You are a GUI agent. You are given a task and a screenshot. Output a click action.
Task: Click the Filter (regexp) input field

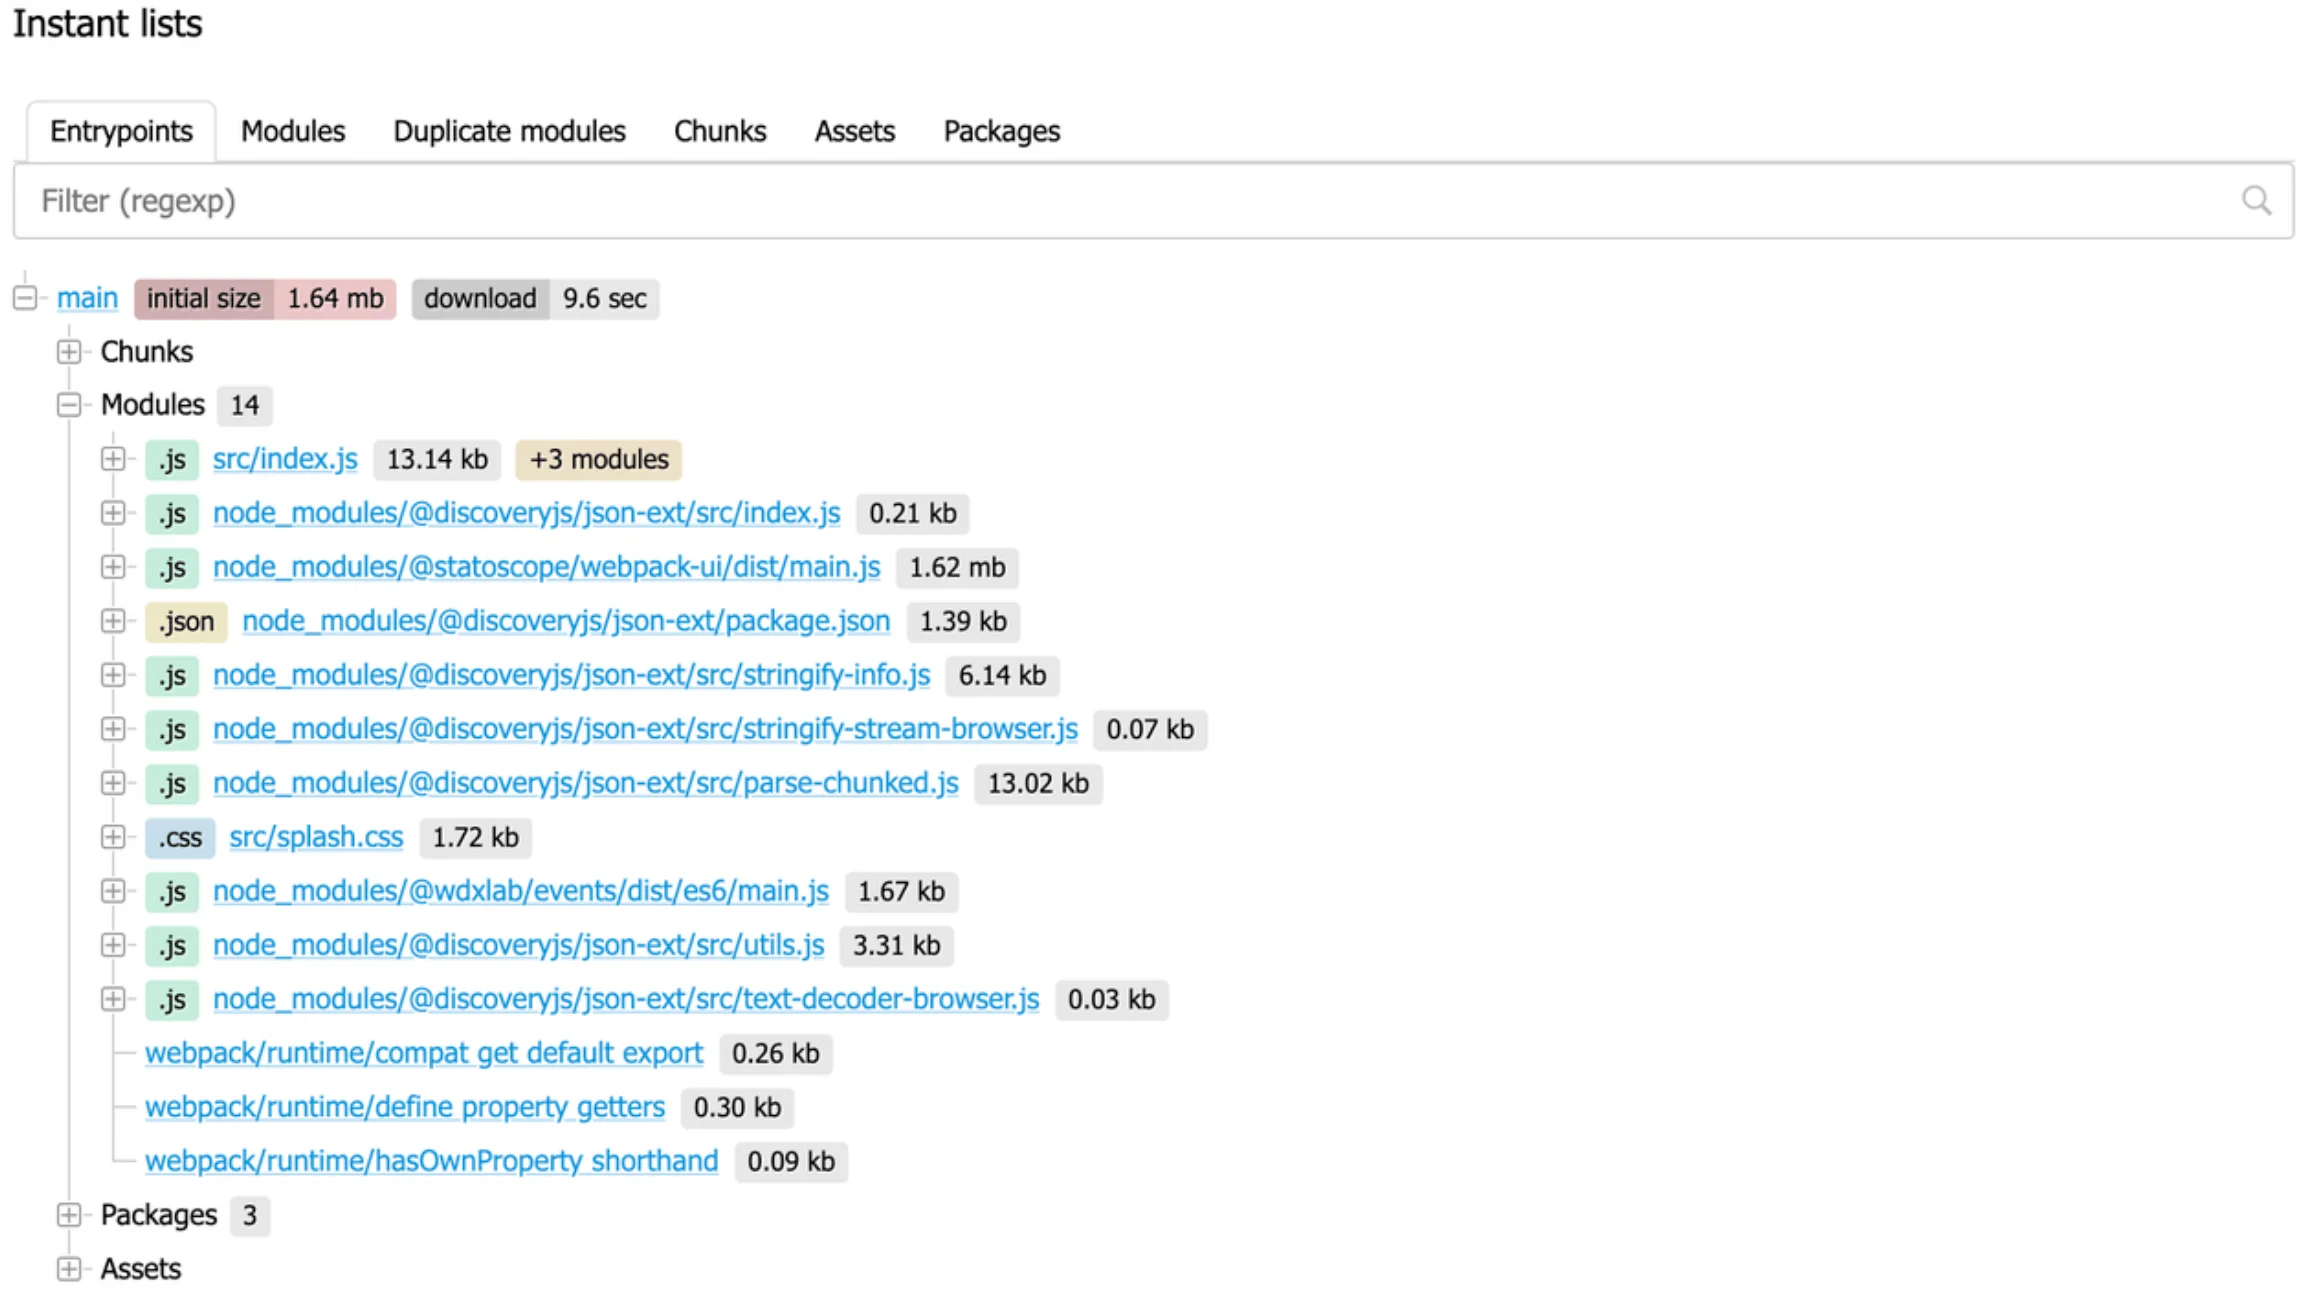[1153, 201]
